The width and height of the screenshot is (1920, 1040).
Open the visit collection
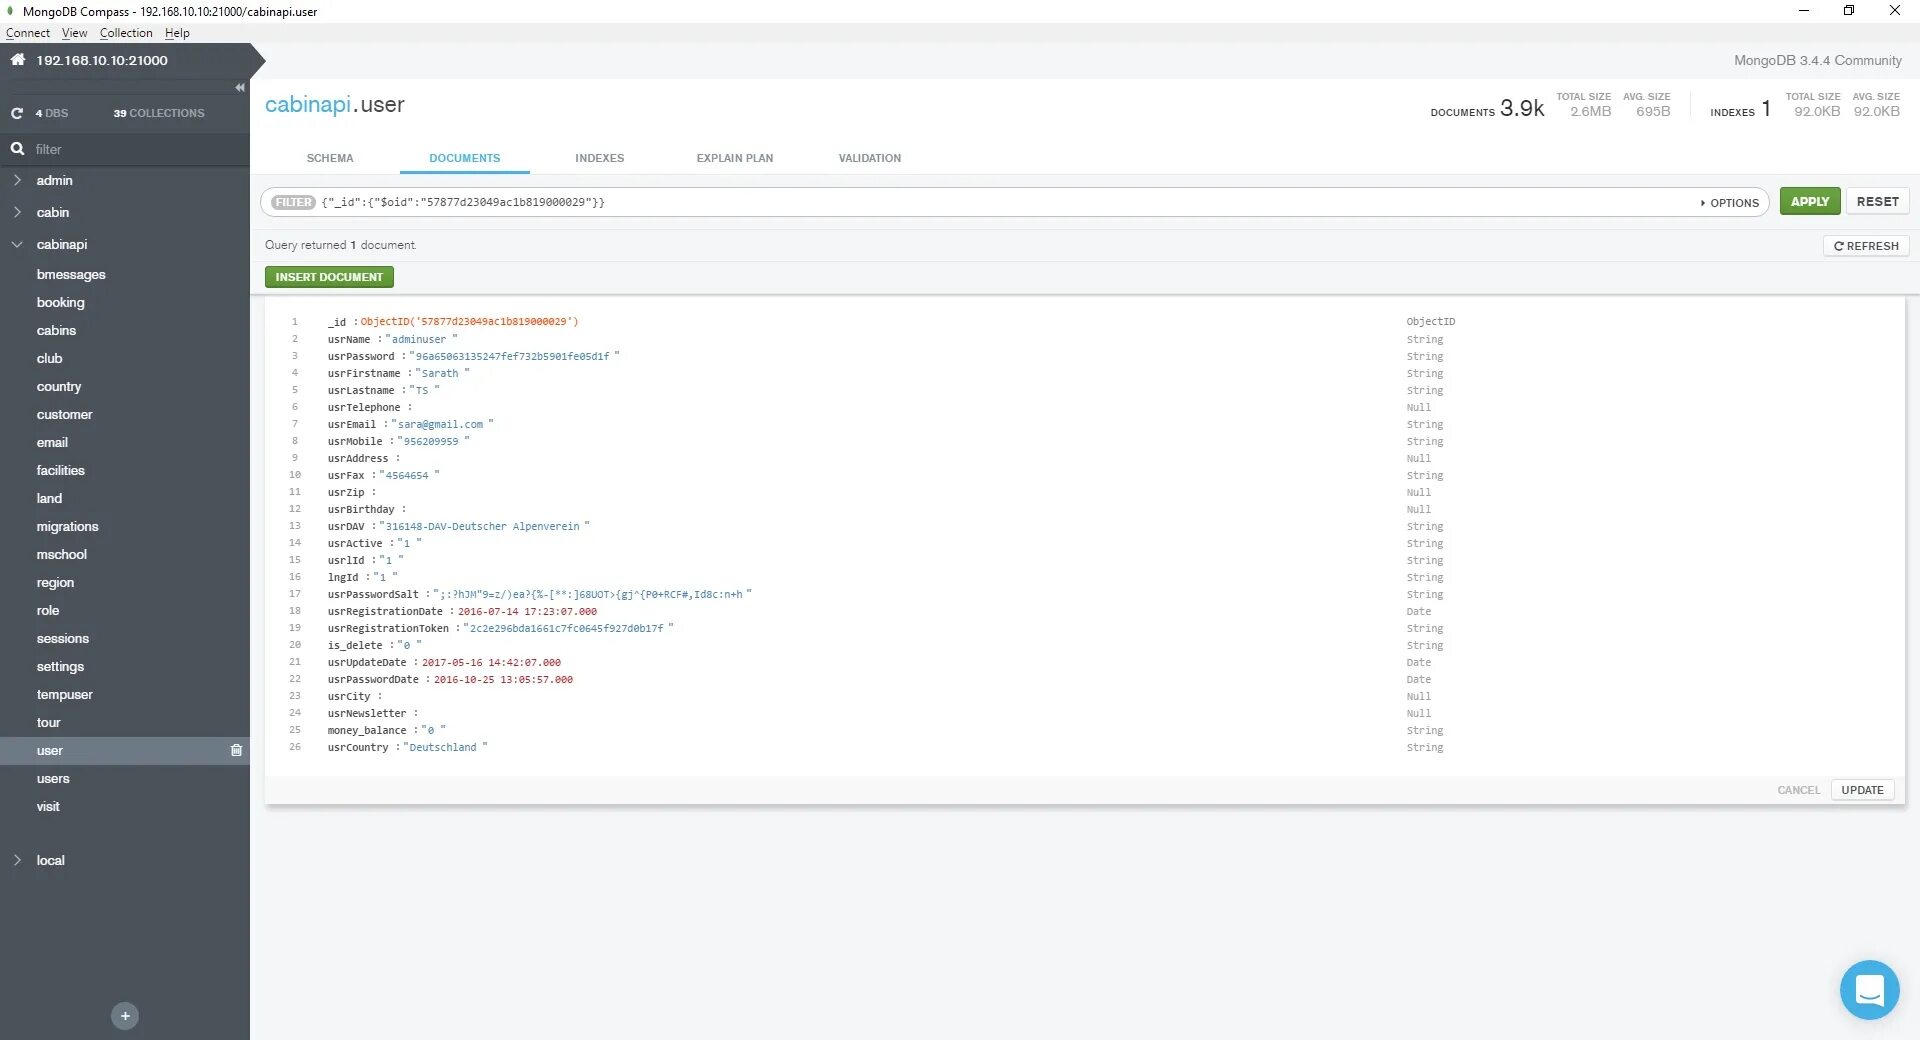[x=48, y=806]
